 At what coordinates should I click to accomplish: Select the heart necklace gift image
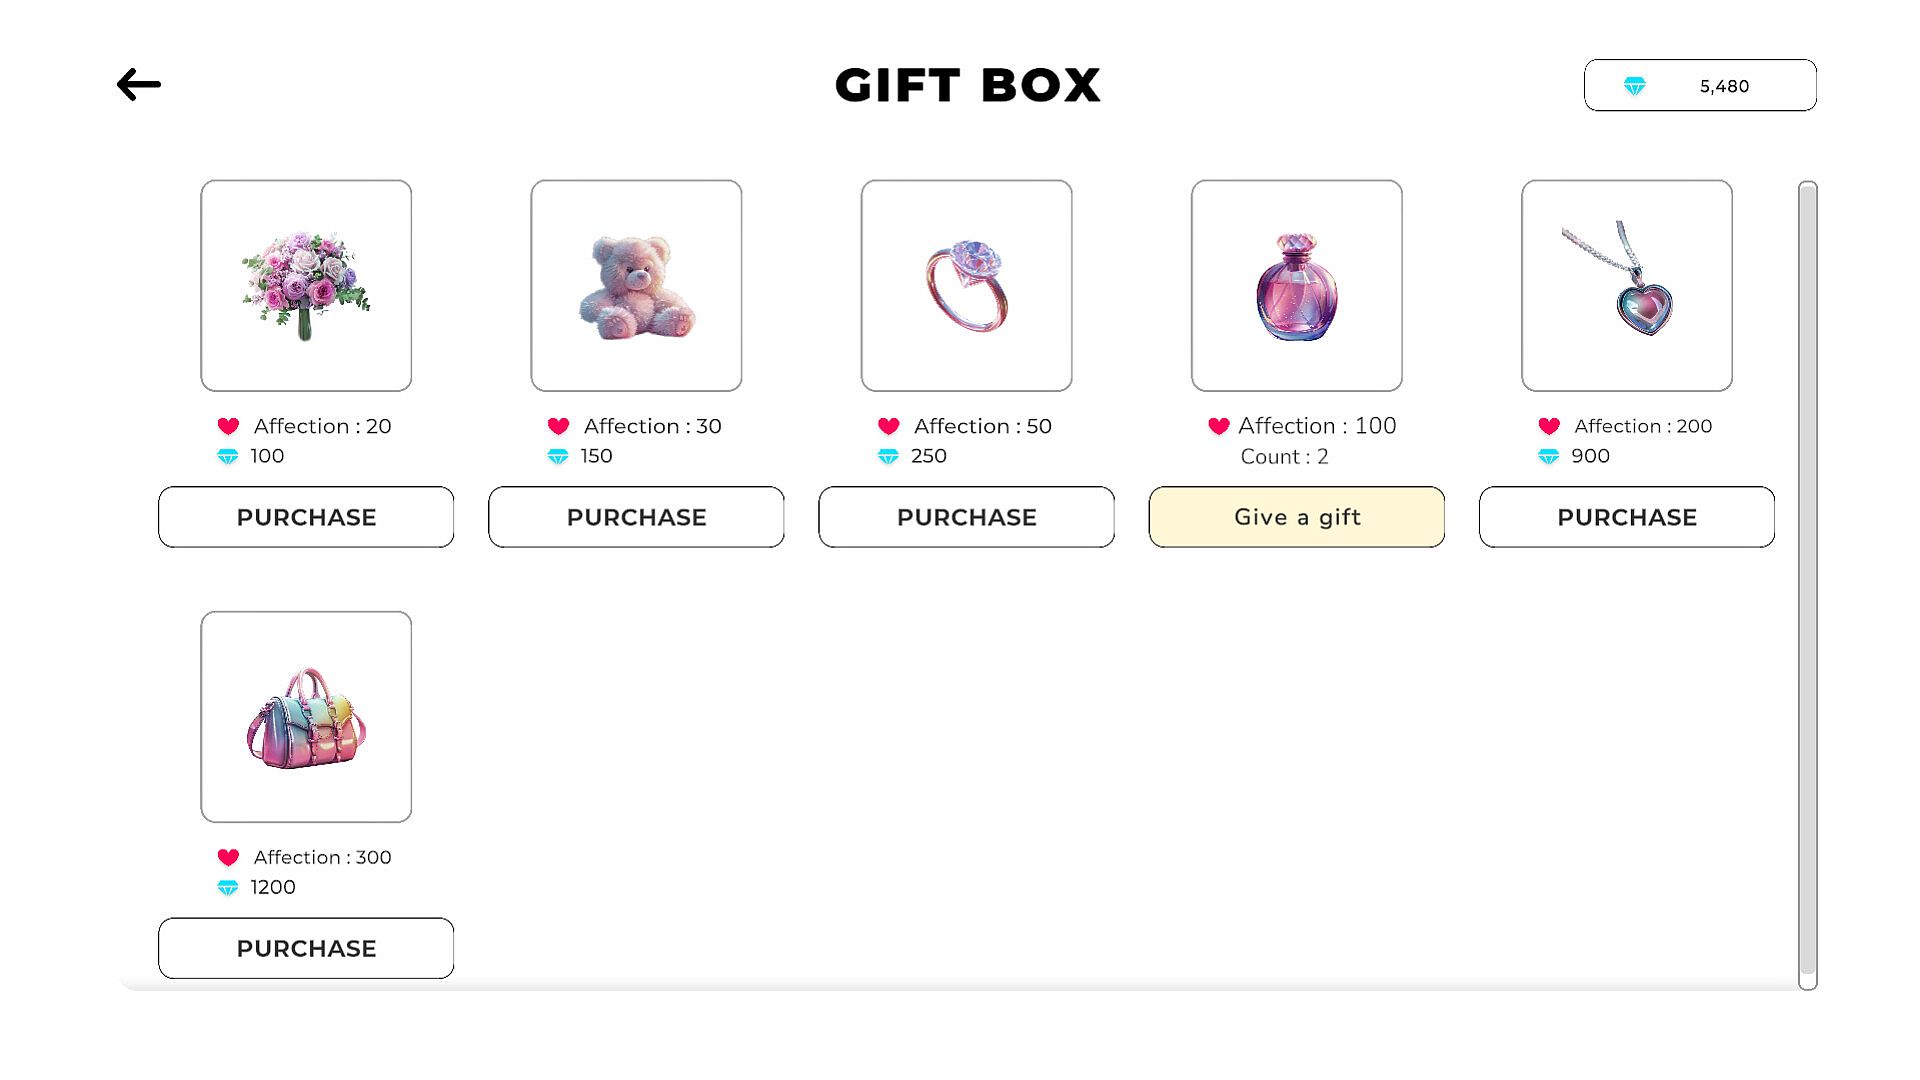pyautogui.click(x=1626, y=286)
